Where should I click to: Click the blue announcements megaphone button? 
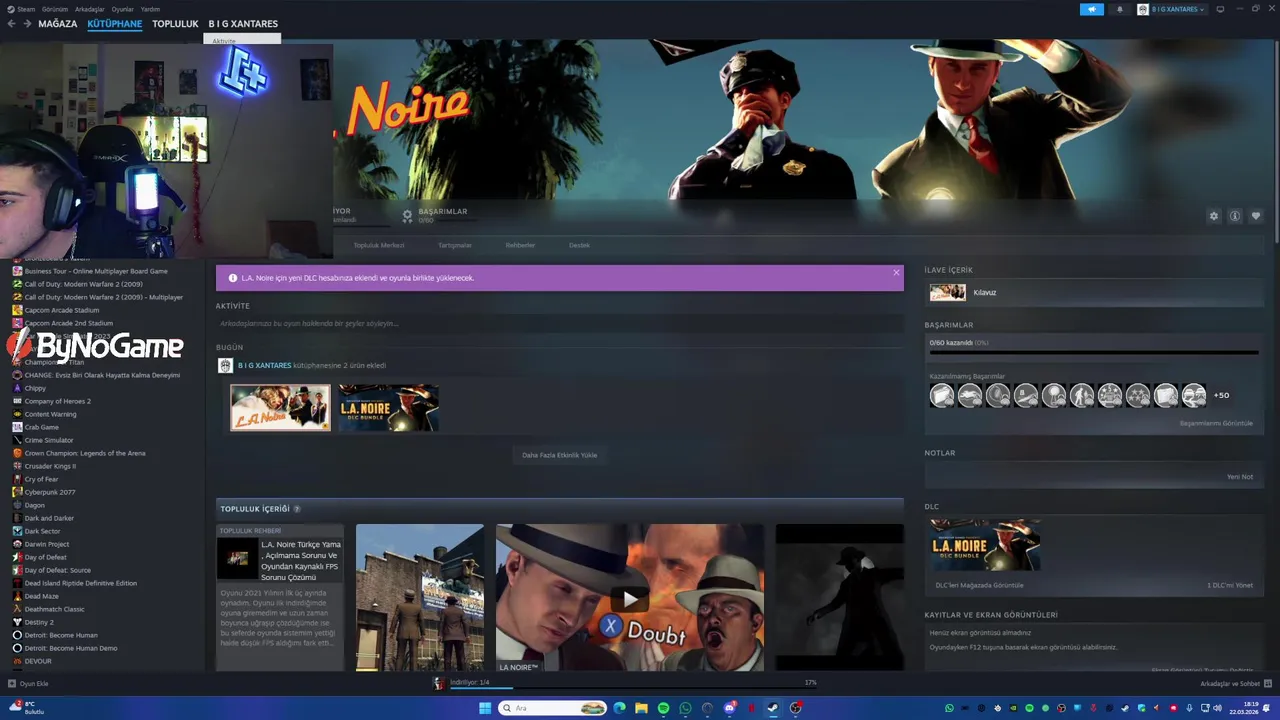coord(1092,9)
